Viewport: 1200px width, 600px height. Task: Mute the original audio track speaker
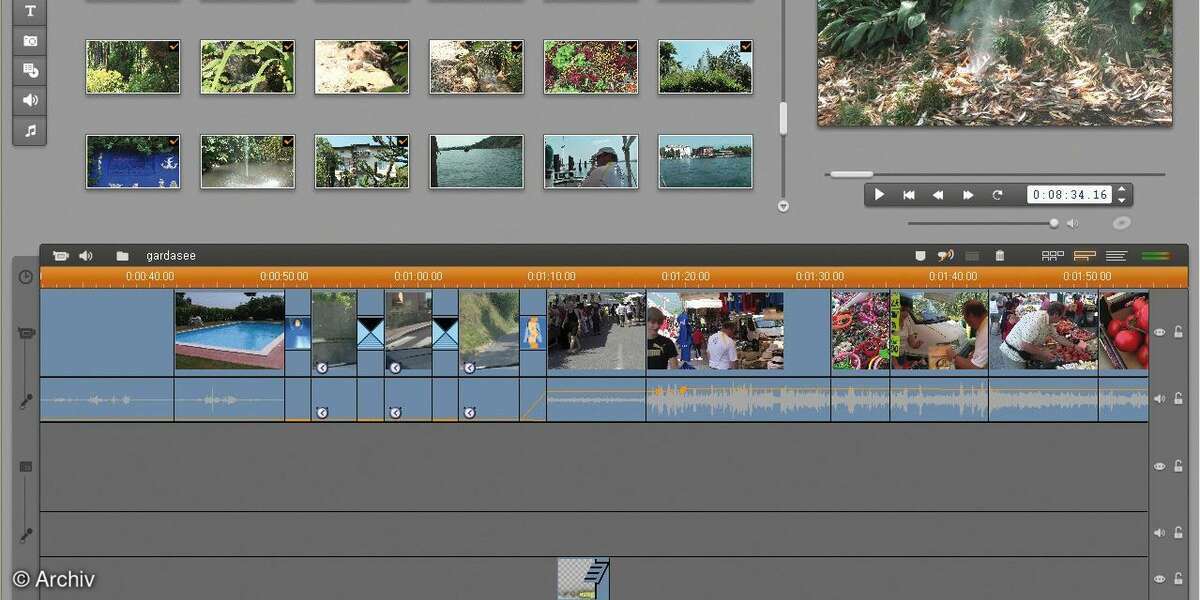coord(1160,399)
